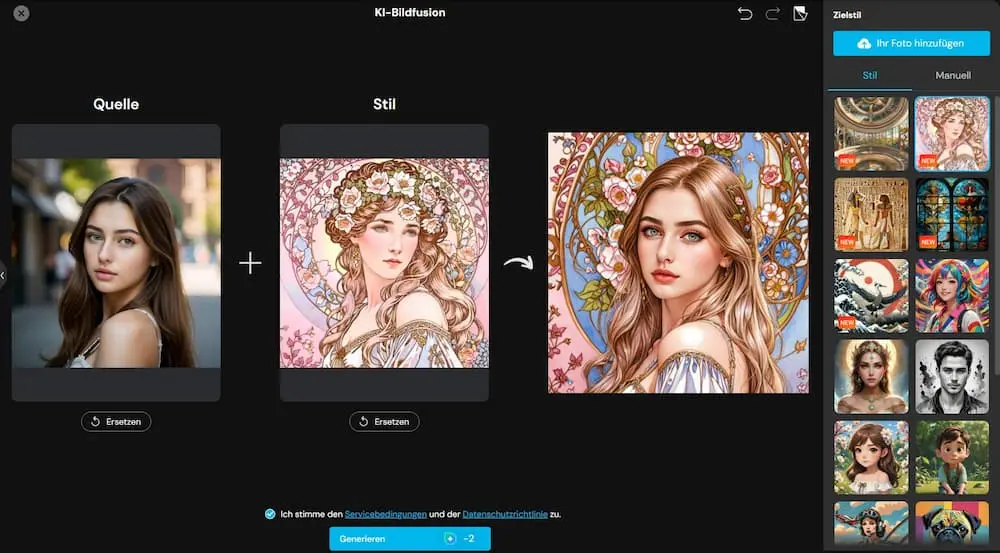
Task: Redo the last action
Action: pos(772,13)
